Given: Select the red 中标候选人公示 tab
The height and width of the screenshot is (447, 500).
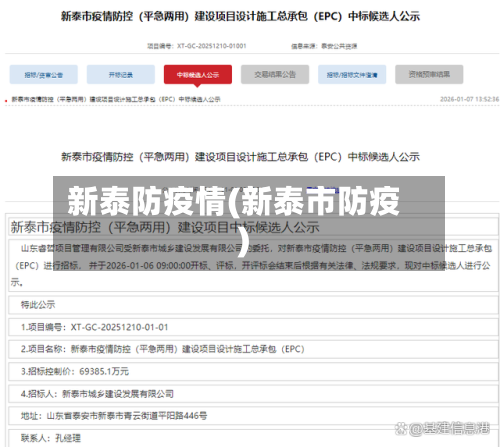Looking at the screenshot, I should (198, 74).
